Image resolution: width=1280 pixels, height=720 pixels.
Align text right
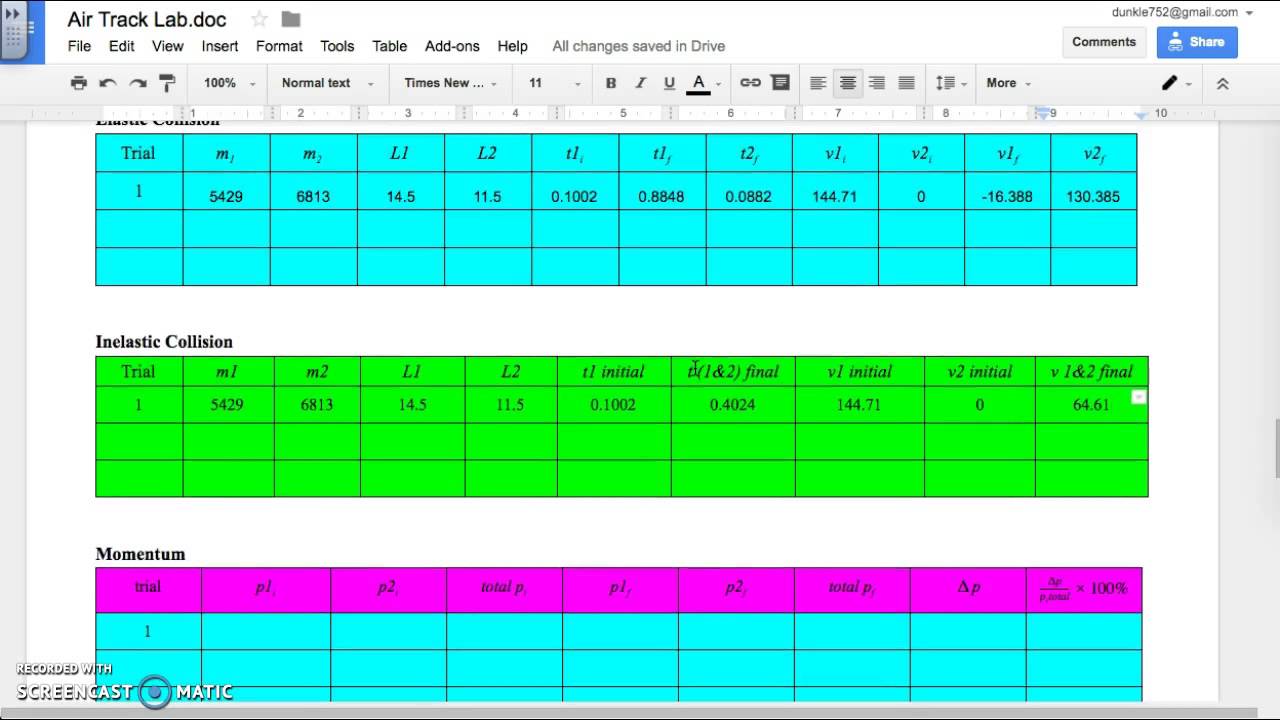tap(877, 83)
